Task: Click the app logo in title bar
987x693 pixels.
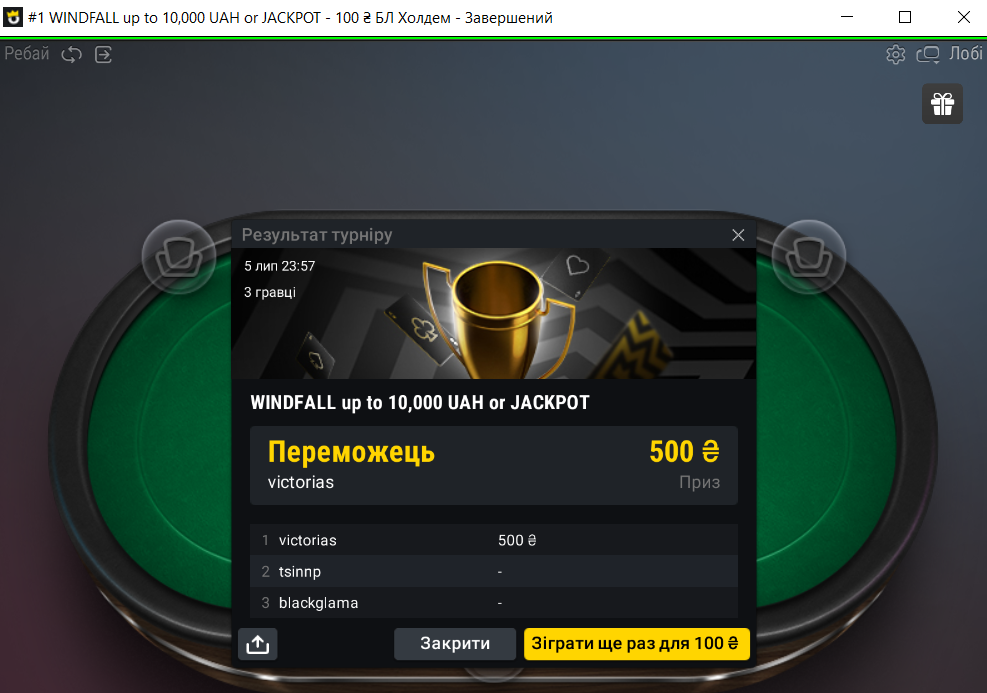Action: point(13,17)
